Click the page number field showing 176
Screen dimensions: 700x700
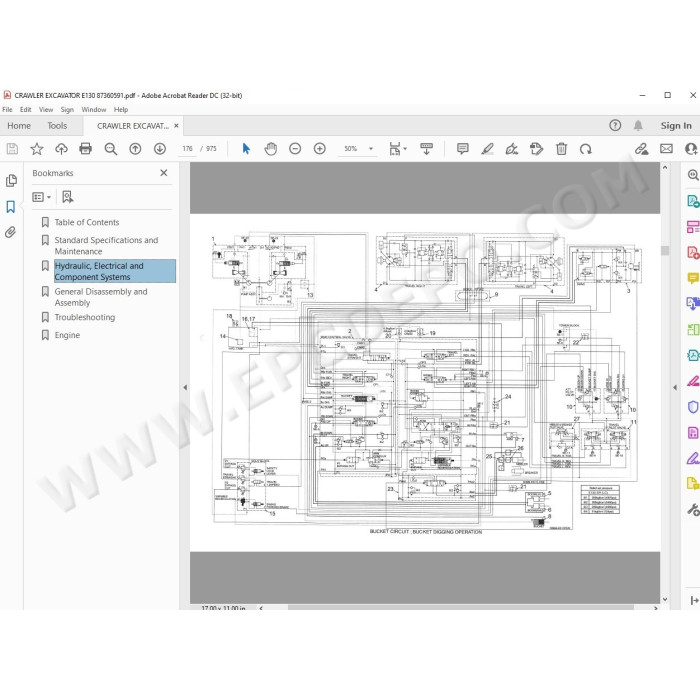point(188,149)
